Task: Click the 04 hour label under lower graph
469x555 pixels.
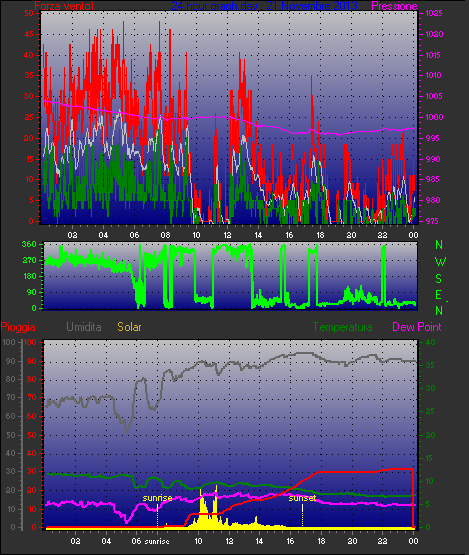Action: (106, 541)
